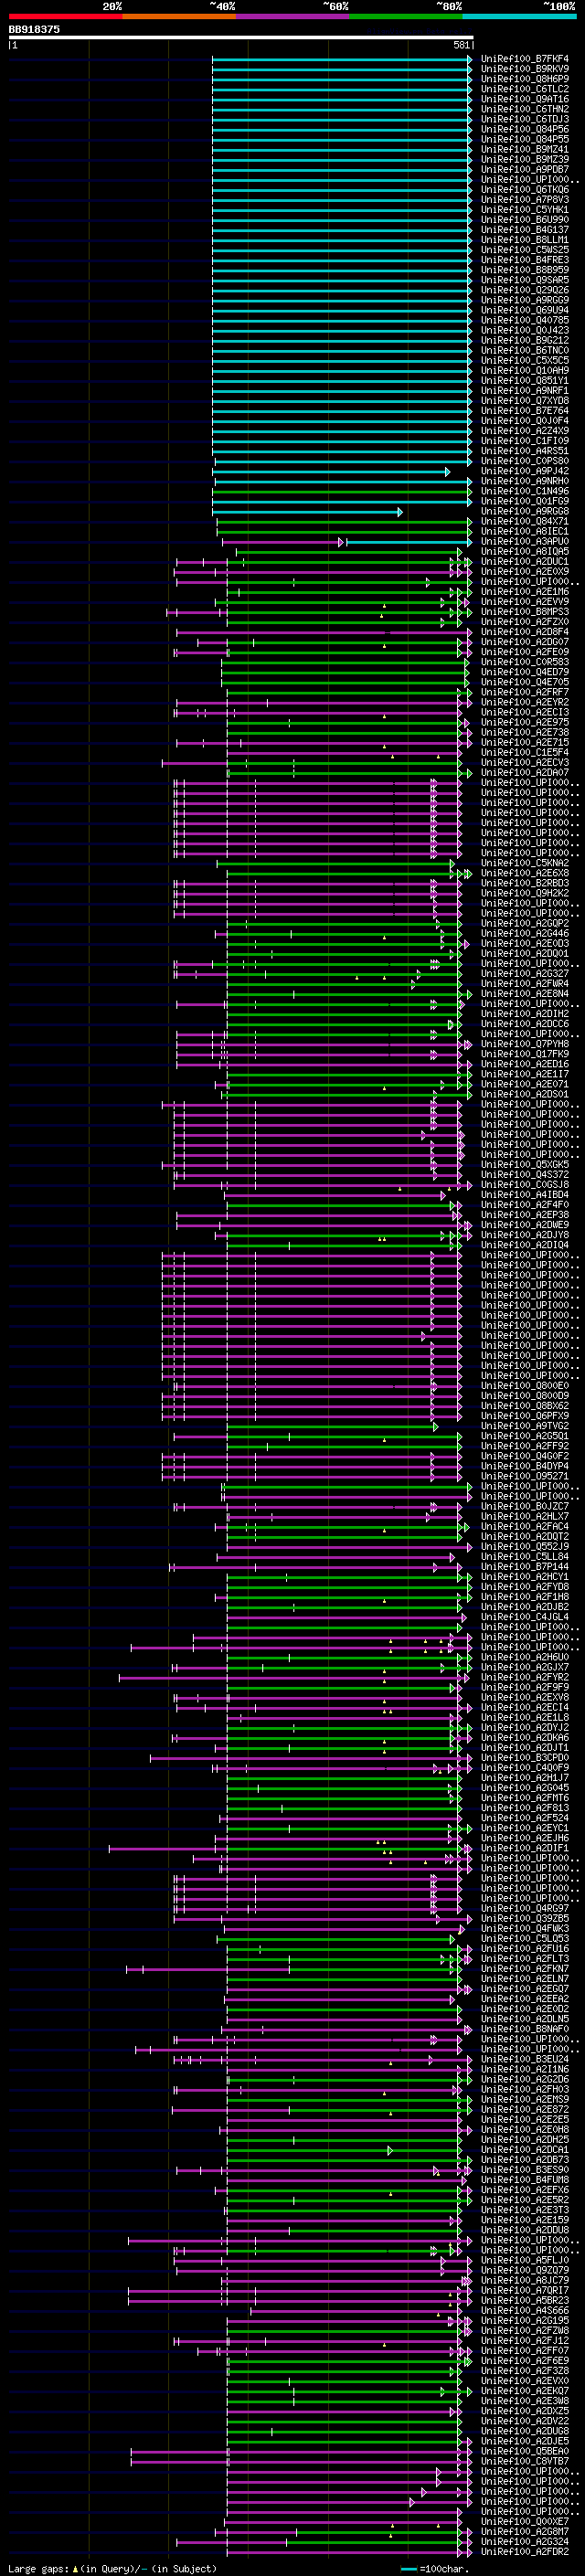The image size is (585, 2576).
Task: Click the label UniRef100_C5YHK1
Action: [x=525, y=210]
